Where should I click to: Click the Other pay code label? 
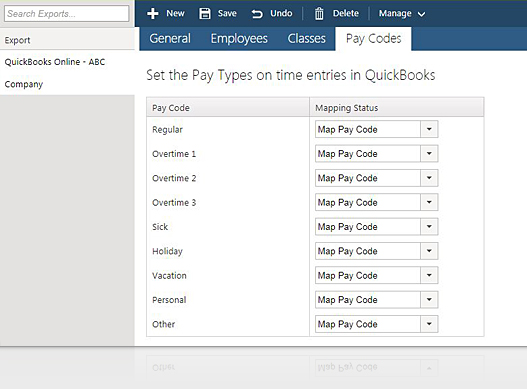[163, 324]
